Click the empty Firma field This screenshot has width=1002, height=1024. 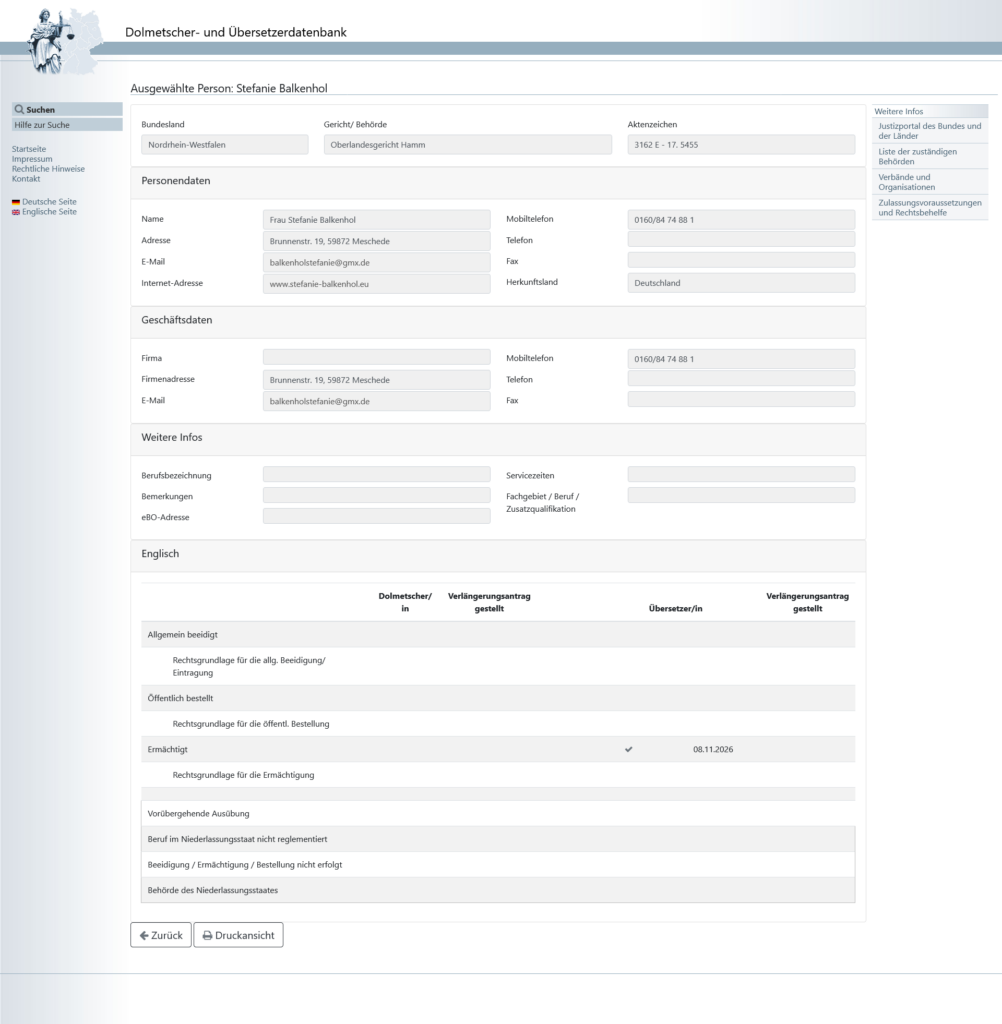click(377, 357)
